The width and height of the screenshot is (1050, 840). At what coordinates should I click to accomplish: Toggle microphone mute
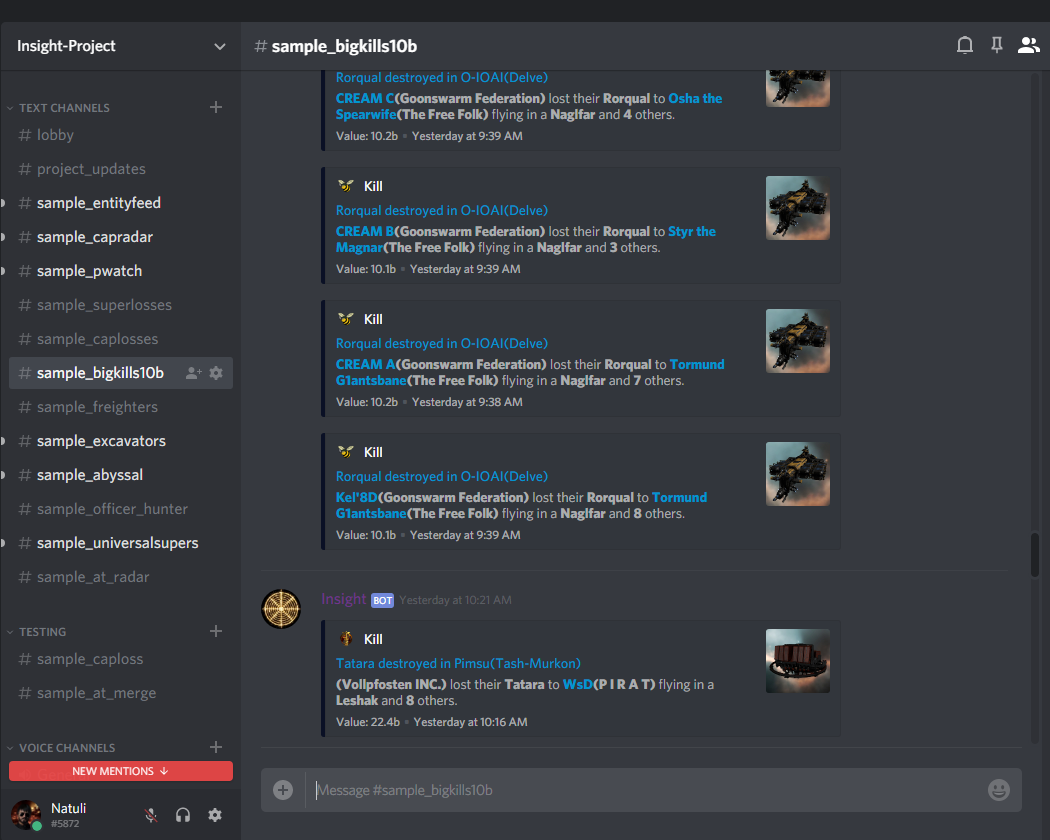pos(151,815)
